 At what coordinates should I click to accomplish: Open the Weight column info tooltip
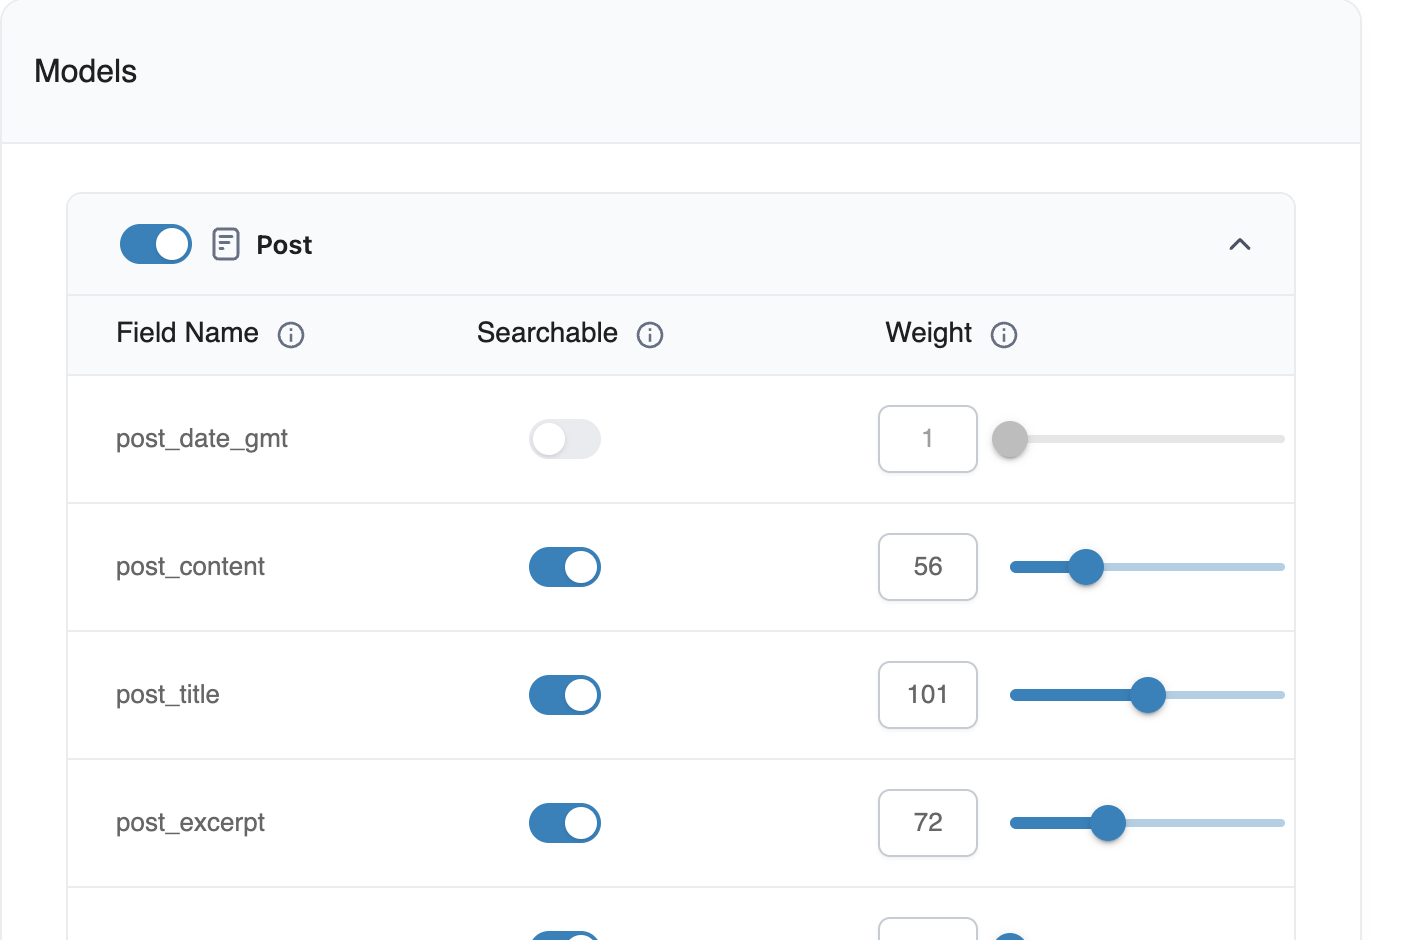(x=1004, y=335)
